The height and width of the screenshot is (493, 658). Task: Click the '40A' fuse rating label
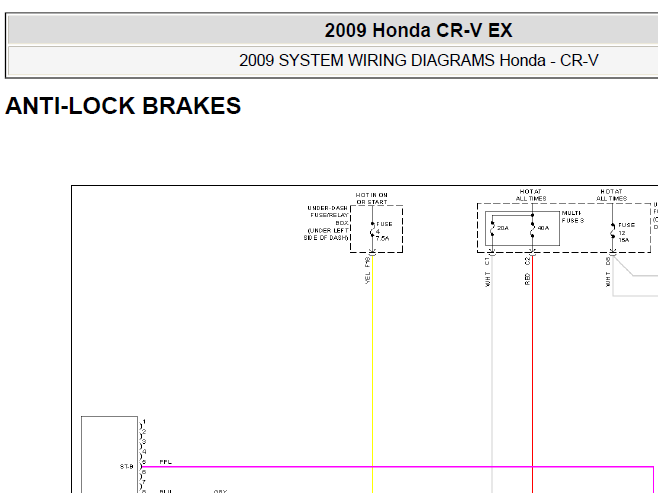[x=543, y=228]
